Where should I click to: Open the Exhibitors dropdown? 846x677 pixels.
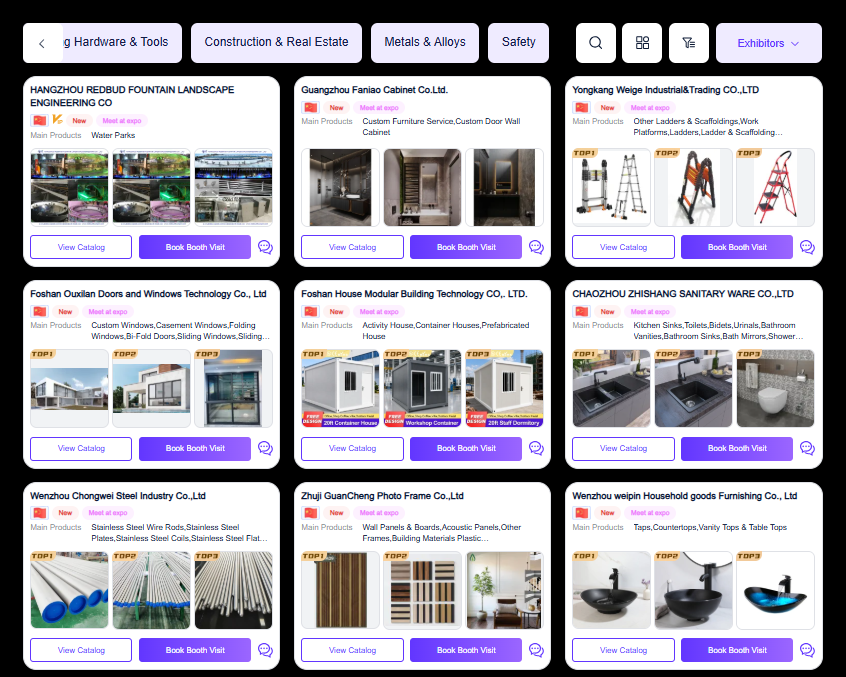coord(768,43)
